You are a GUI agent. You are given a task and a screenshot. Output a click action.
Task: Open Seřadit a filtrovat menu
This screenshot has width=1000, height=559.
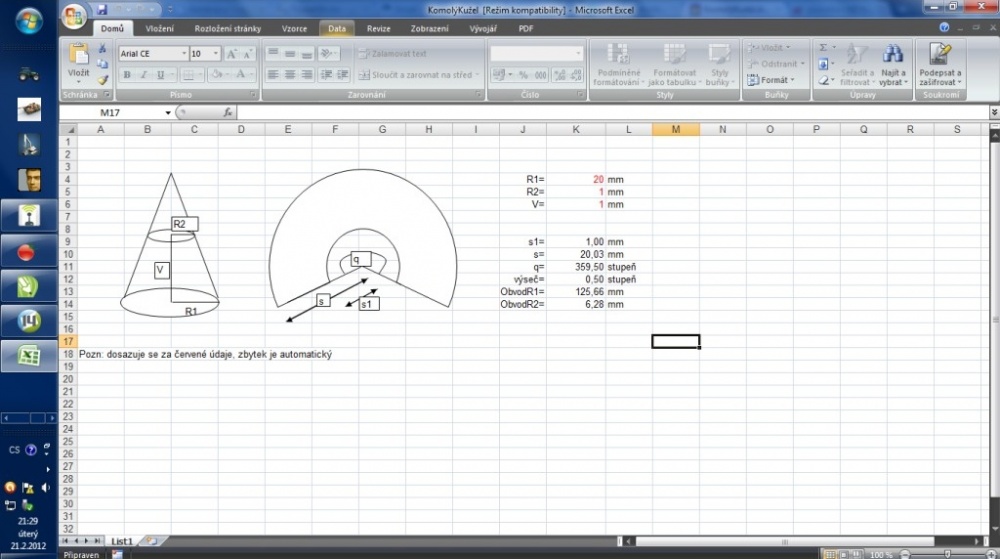[857, 64]
